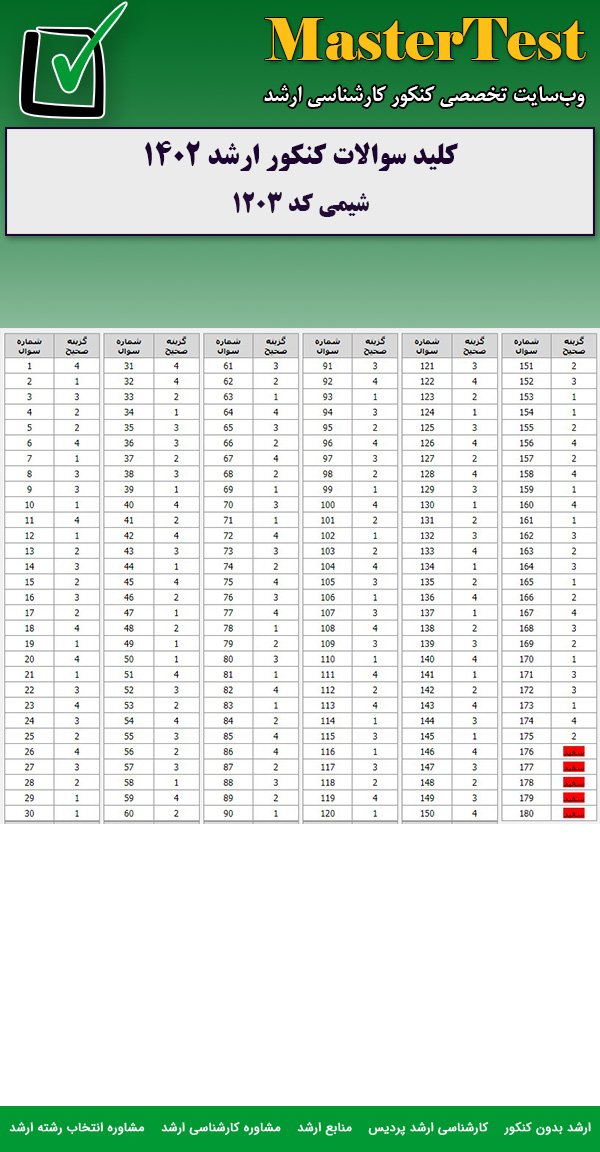The height and width of the screenshot is (1152, 600).
Task: Select the red answer cell for question 180
Action: (x=574, y=814)
